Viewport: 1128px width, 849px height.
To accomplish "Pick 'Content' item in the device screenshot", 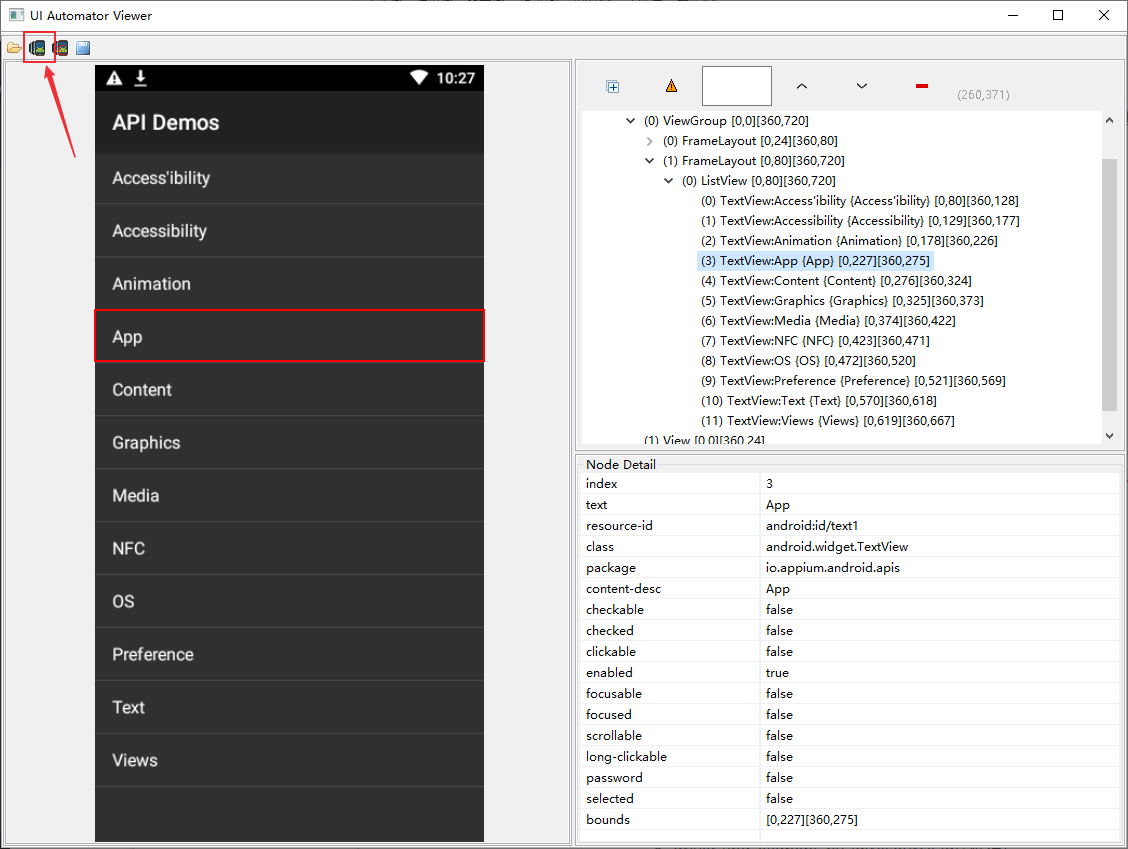I will tap(289, 389).
